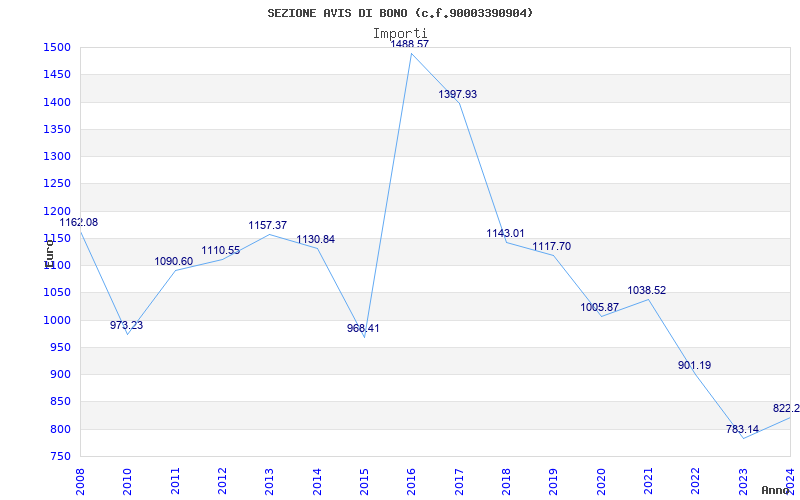Select the 1450 y-axis tick label
800x500 pixels.
(57, 75)
